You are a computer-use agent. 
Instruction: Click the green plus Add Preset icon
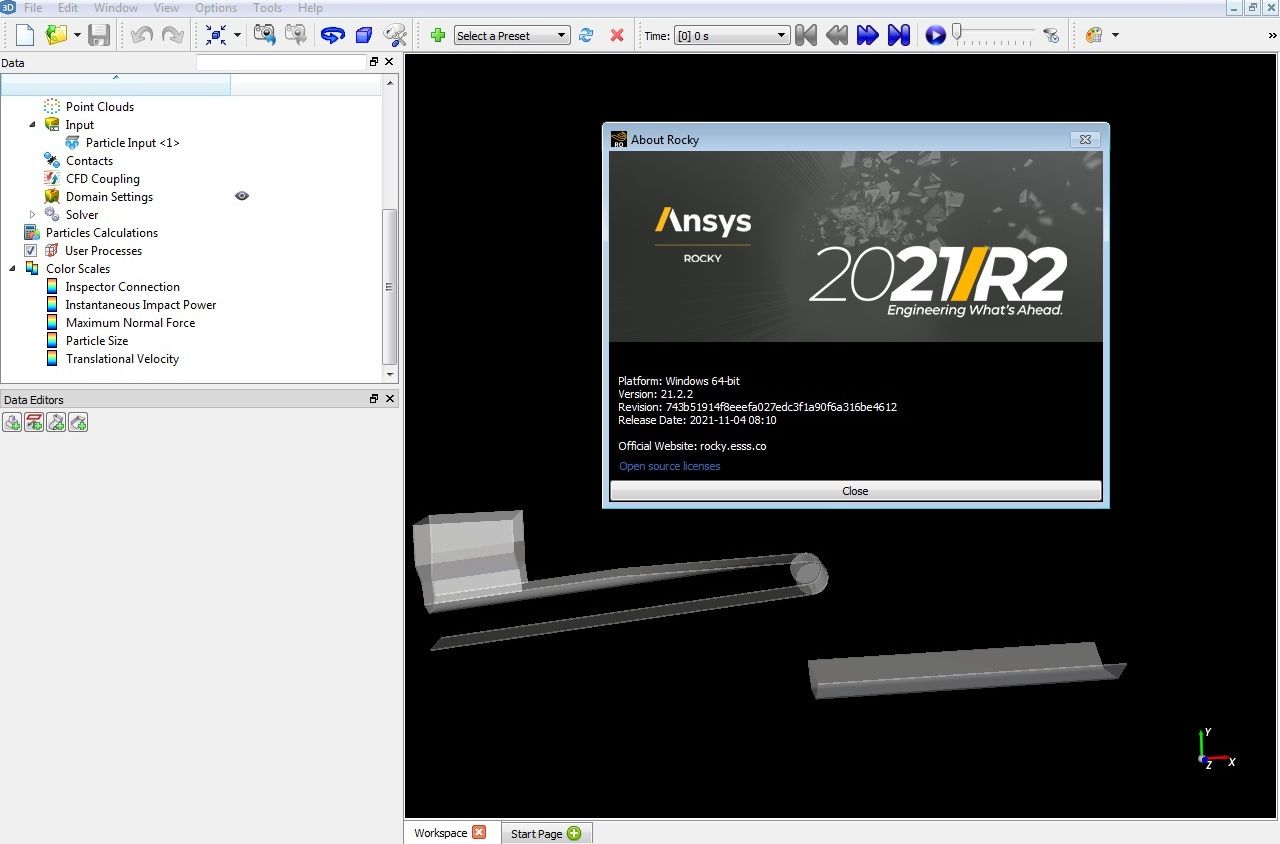coord(437,35)
